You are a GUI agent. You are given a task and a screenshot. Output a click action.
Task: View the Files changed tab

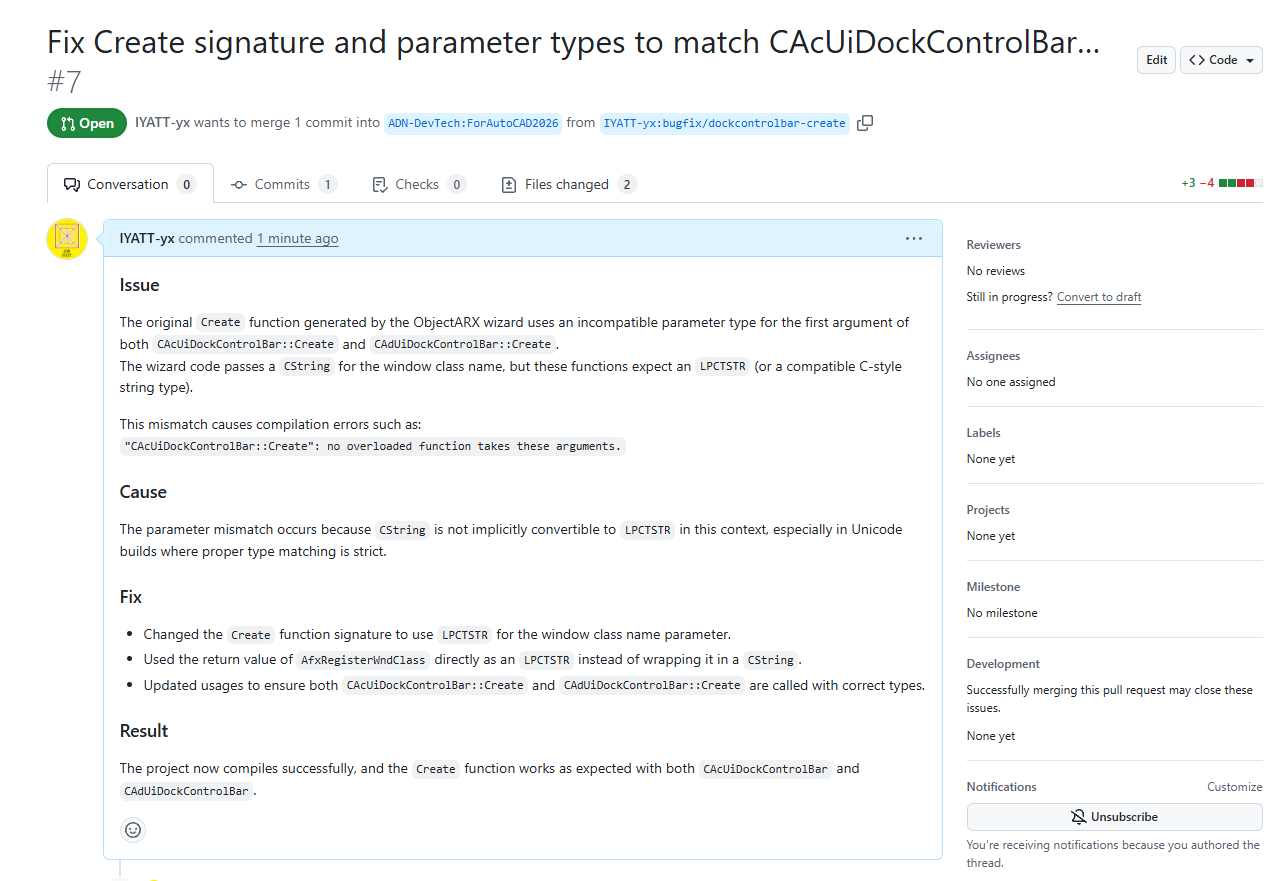[568, 184]
